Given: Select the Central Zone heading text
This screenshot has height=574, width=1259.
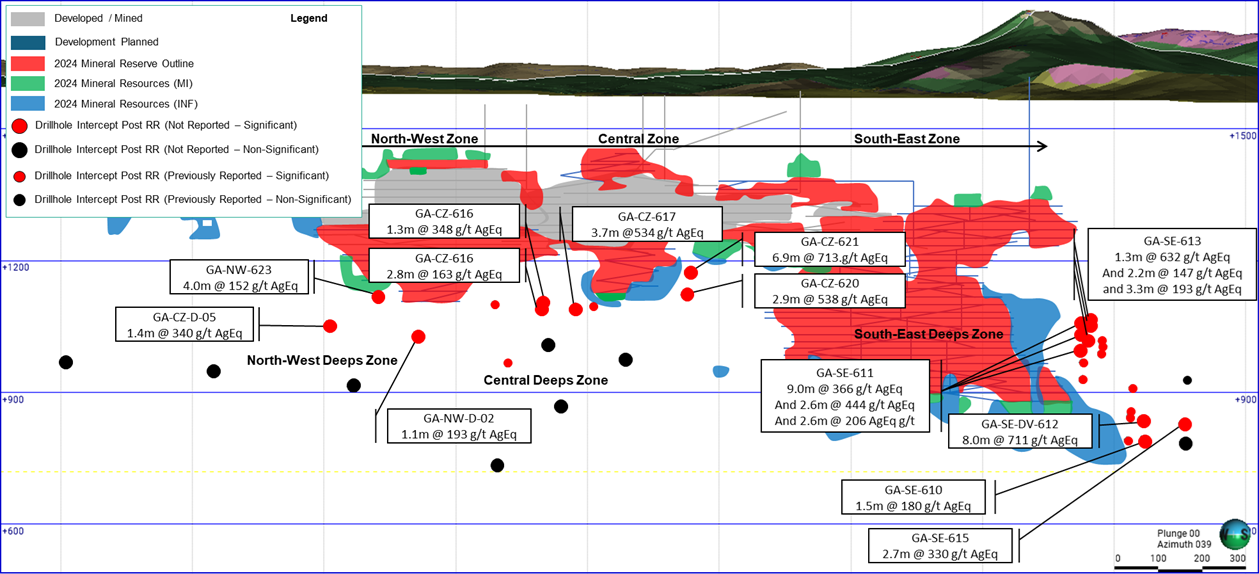Looking at the screenshot, I should point(638,139).
